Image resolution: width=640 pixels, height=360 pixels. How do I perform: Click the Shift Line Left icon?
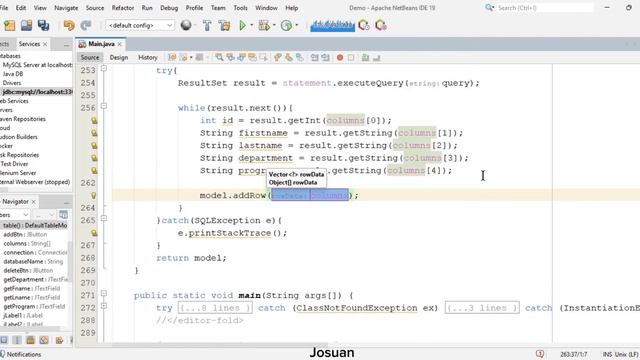coord(314,58)
